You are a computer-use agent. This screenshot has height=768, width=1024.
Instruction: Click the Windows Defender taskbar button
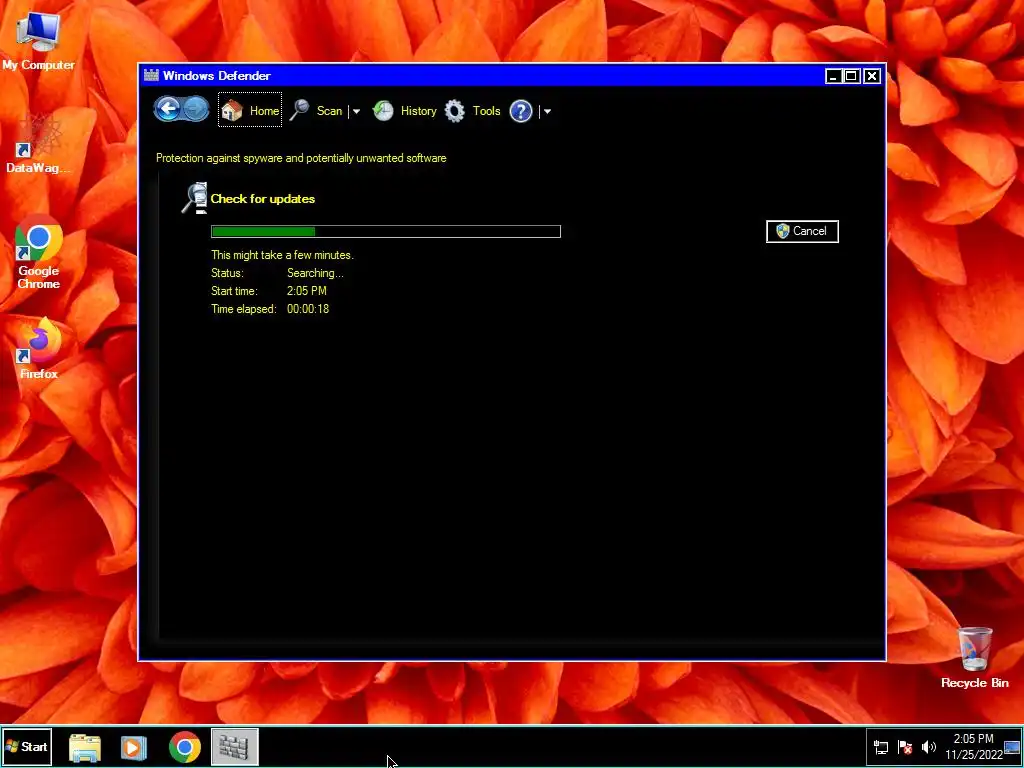[234, 746]
